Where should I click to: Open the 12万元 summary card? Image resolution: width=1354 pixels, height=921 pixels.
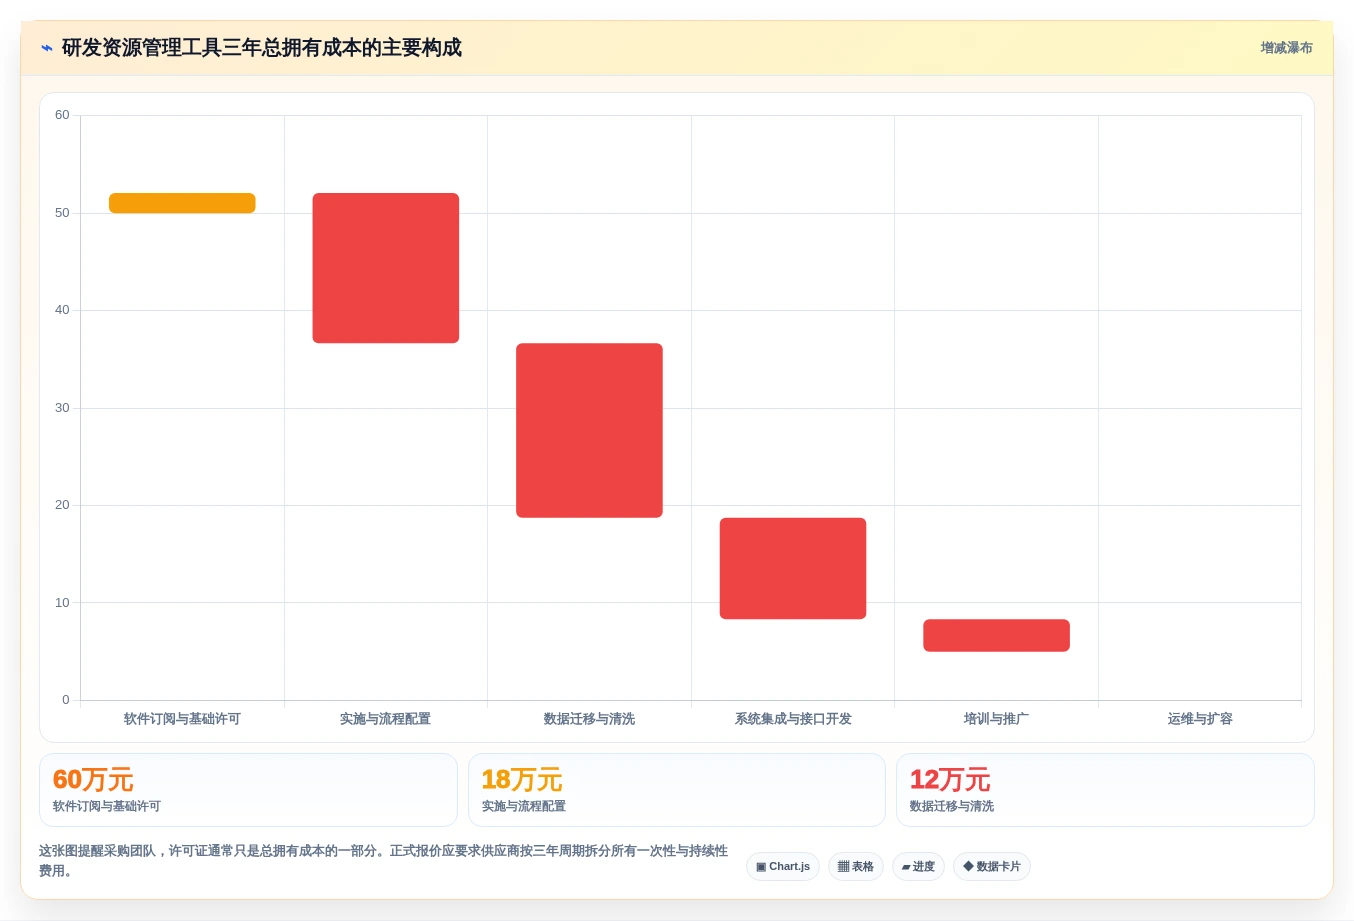[x=1105, y=790]
